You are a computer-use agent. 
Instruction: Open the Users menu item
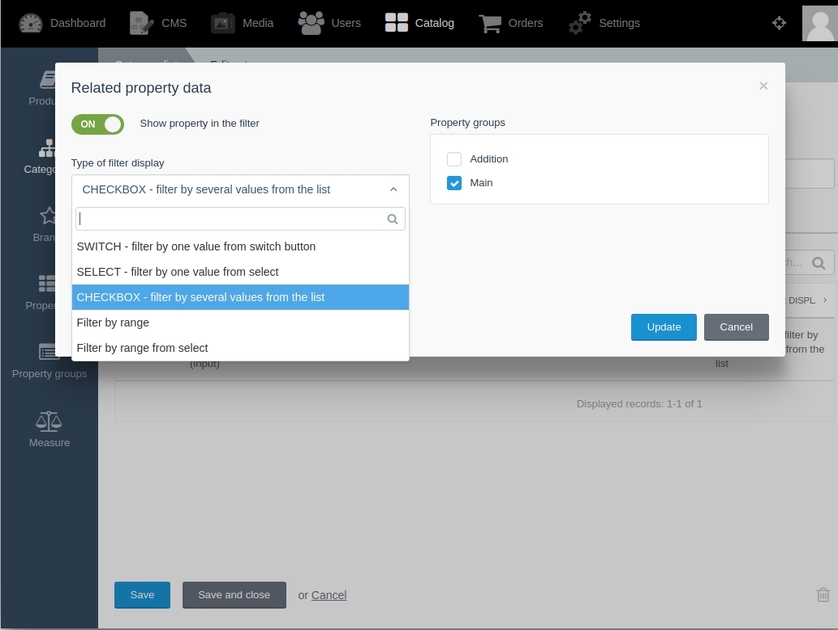click(329, 23)
